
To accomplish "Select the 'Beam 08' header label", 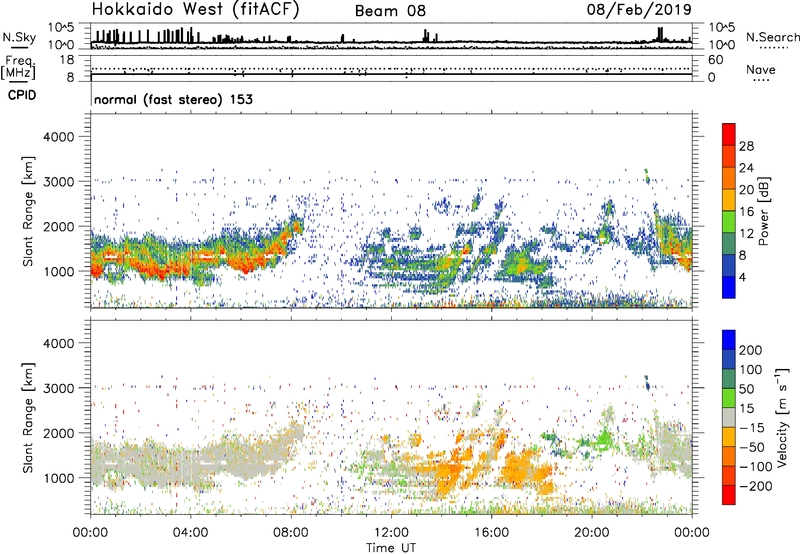I will (x=390, y=11).
